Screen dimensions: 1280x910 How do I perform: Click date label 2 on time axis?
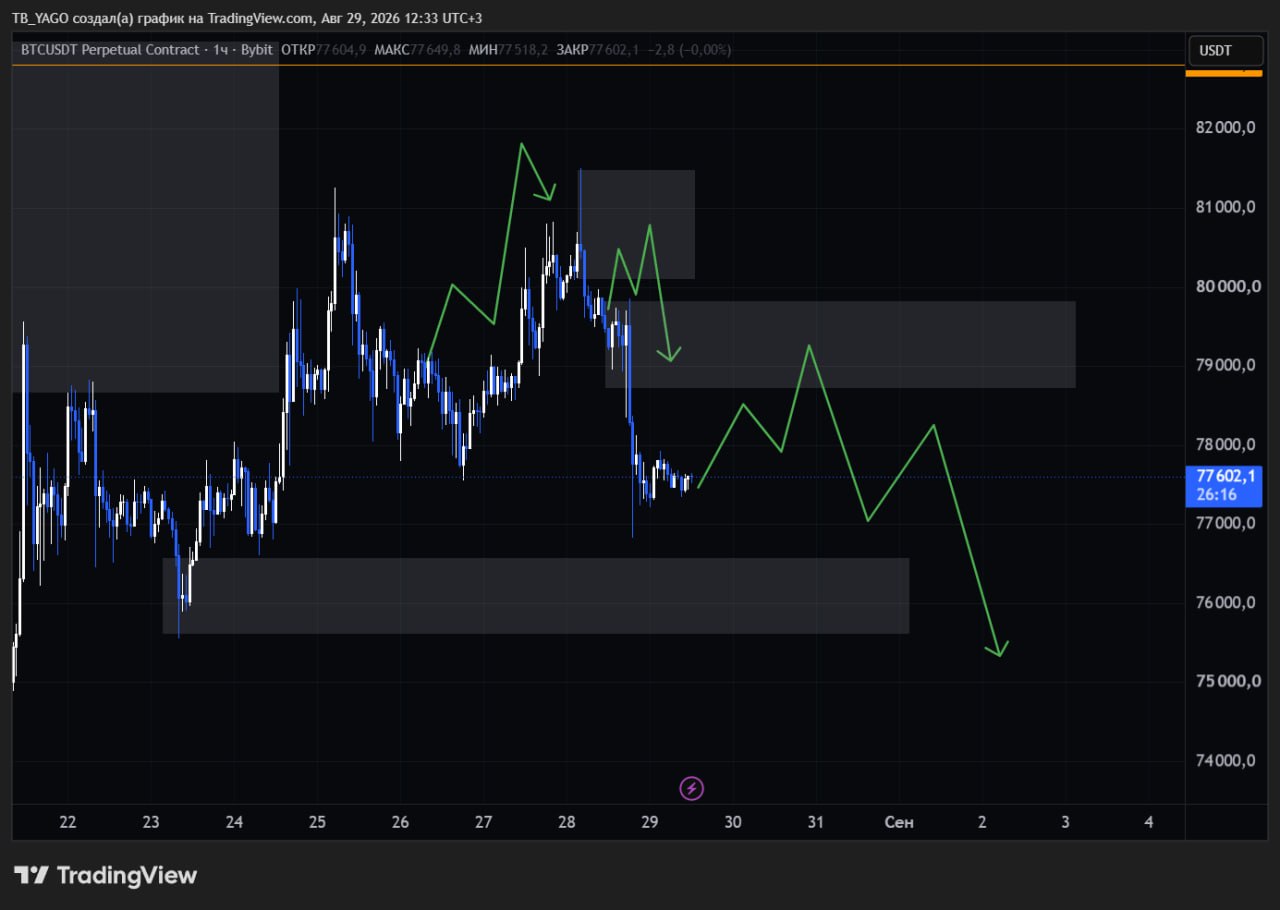click(982, 822)
